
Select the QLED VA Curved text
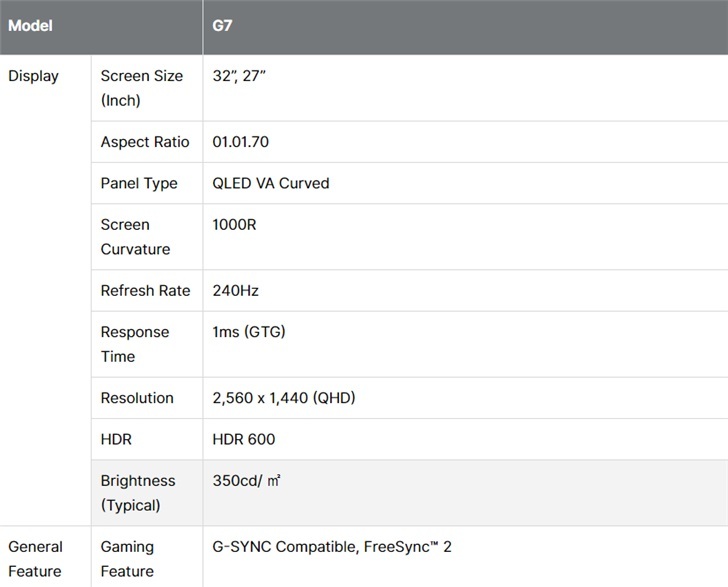[271, 183]
